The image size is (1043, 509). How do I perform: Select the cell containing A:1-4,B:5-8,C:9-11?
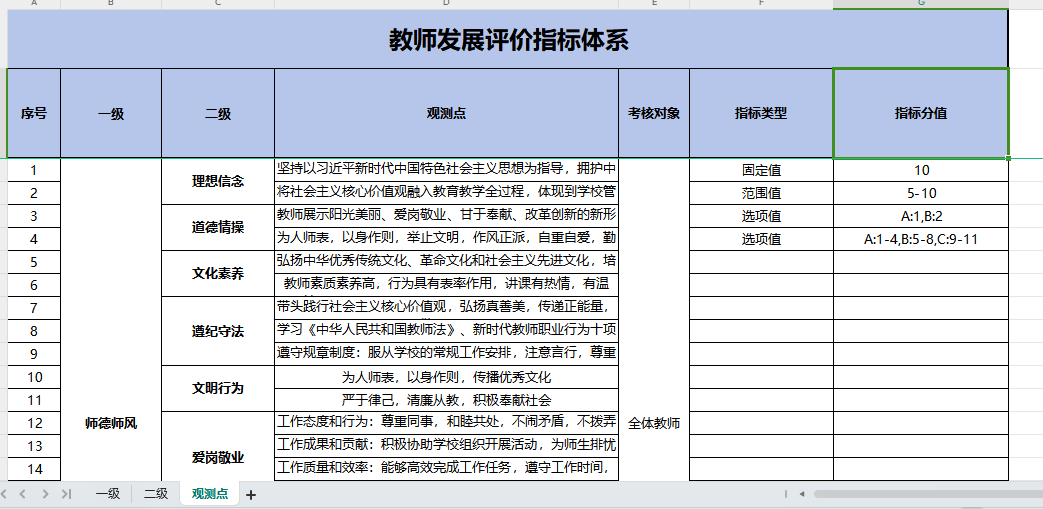coord(920,239)
